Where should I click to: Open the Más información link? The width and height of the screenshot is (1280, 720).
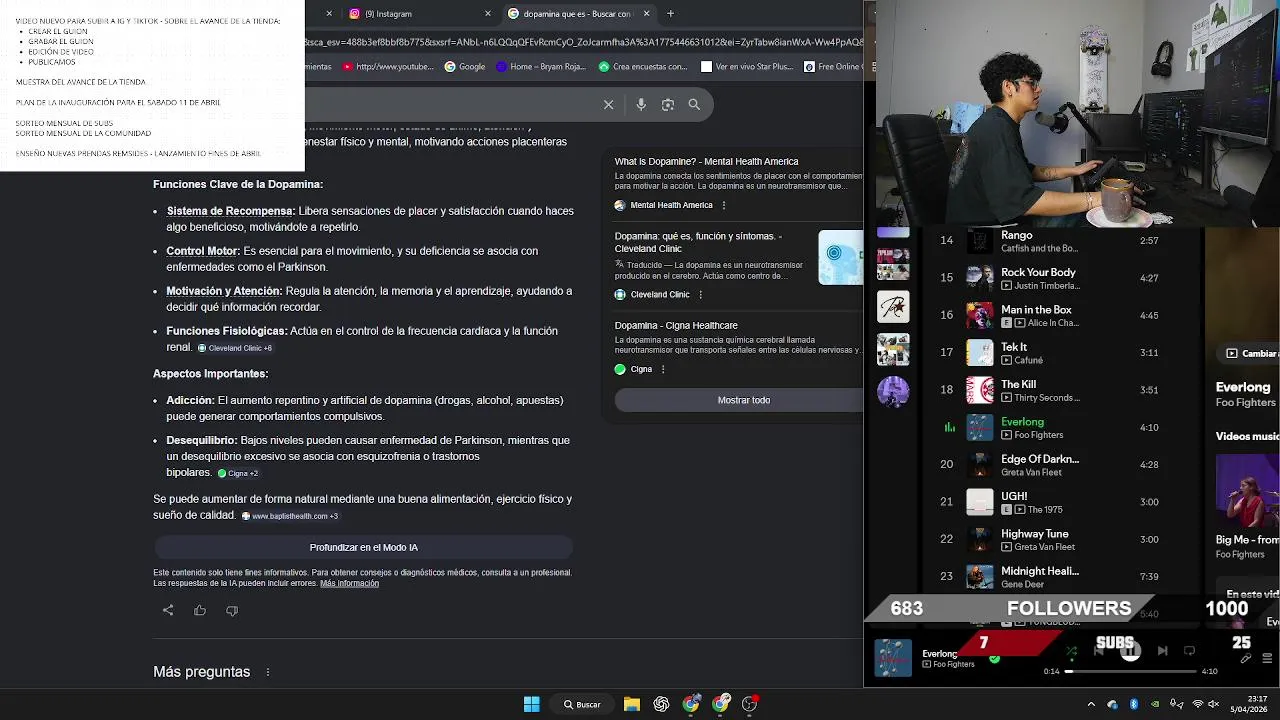point(349,583)
